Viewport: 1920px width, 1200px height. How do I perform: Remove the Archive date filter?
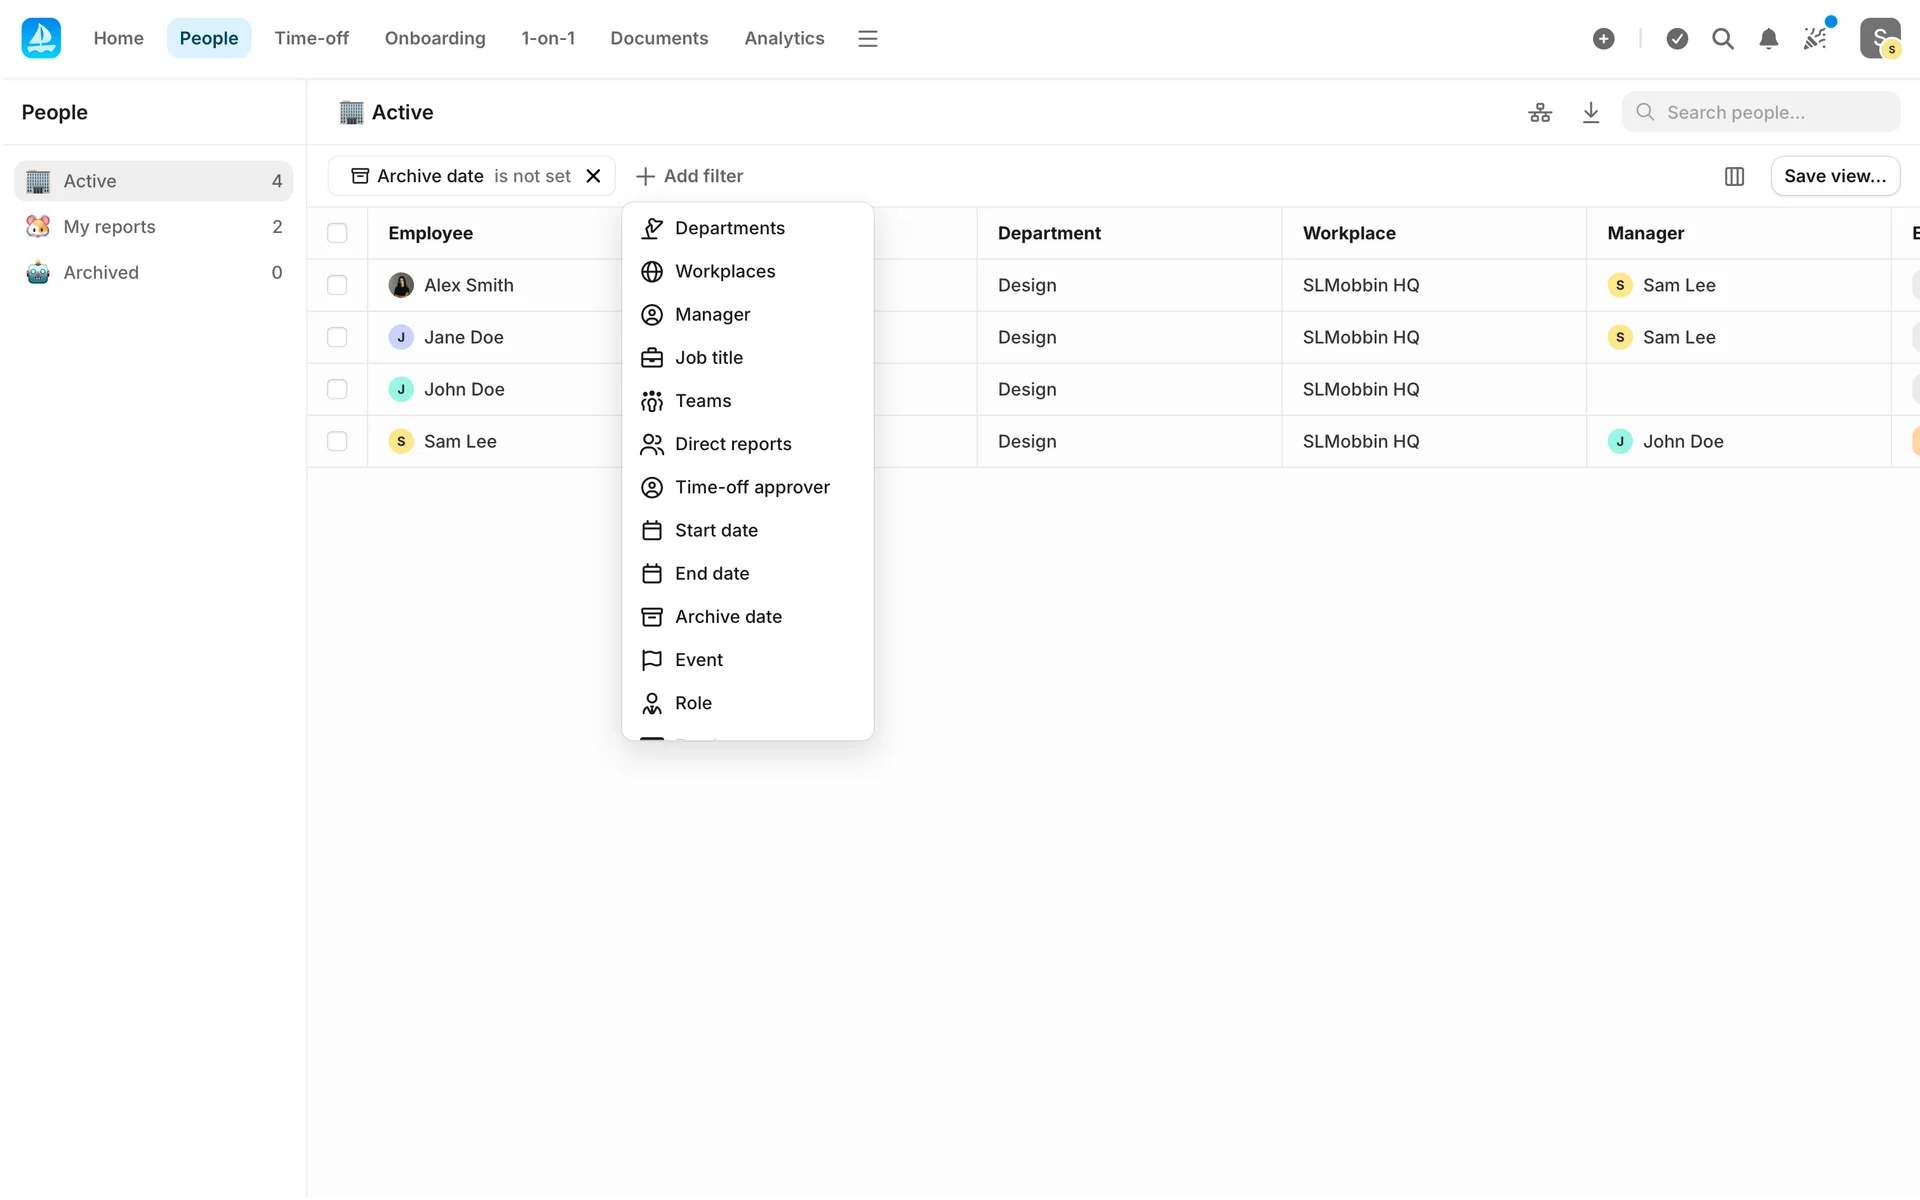(x=593, y=176)
